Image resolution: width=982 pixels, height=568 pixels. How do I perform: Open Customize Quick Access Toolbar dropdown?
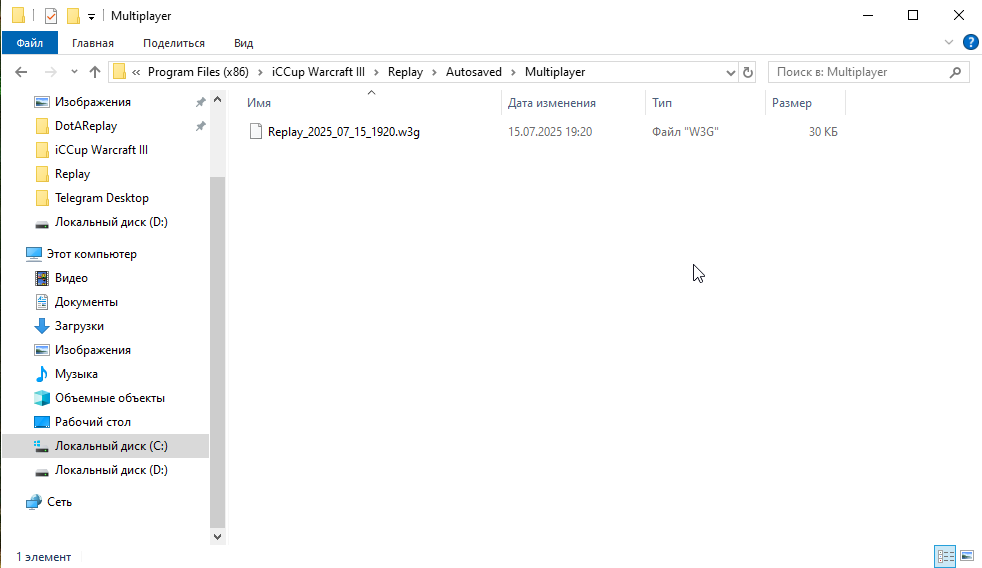[91, 16]
